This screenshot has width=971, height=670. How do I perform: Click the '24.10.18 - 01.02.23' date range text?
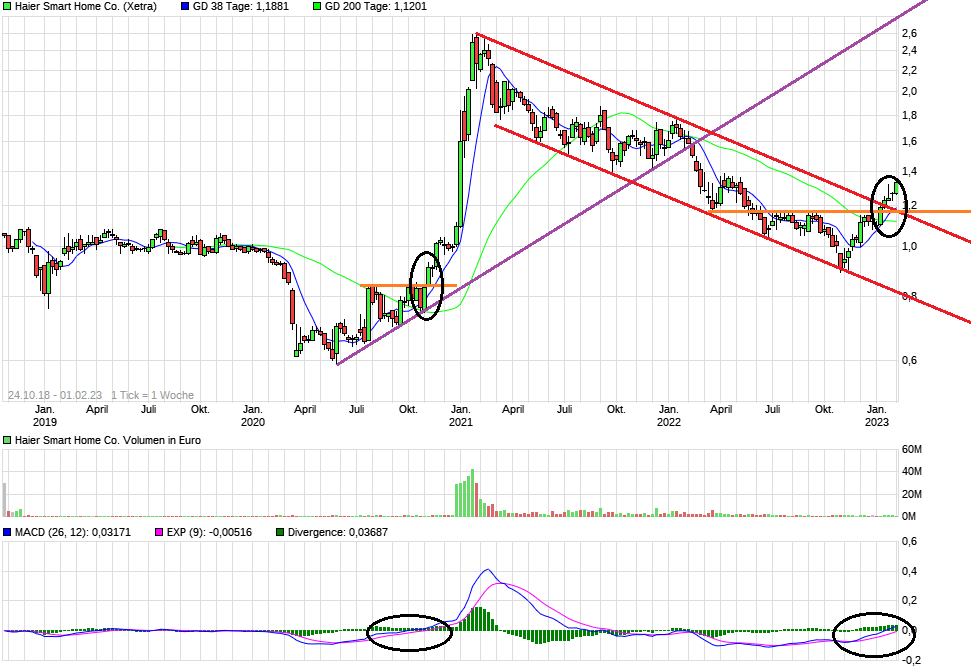(55, 395)
